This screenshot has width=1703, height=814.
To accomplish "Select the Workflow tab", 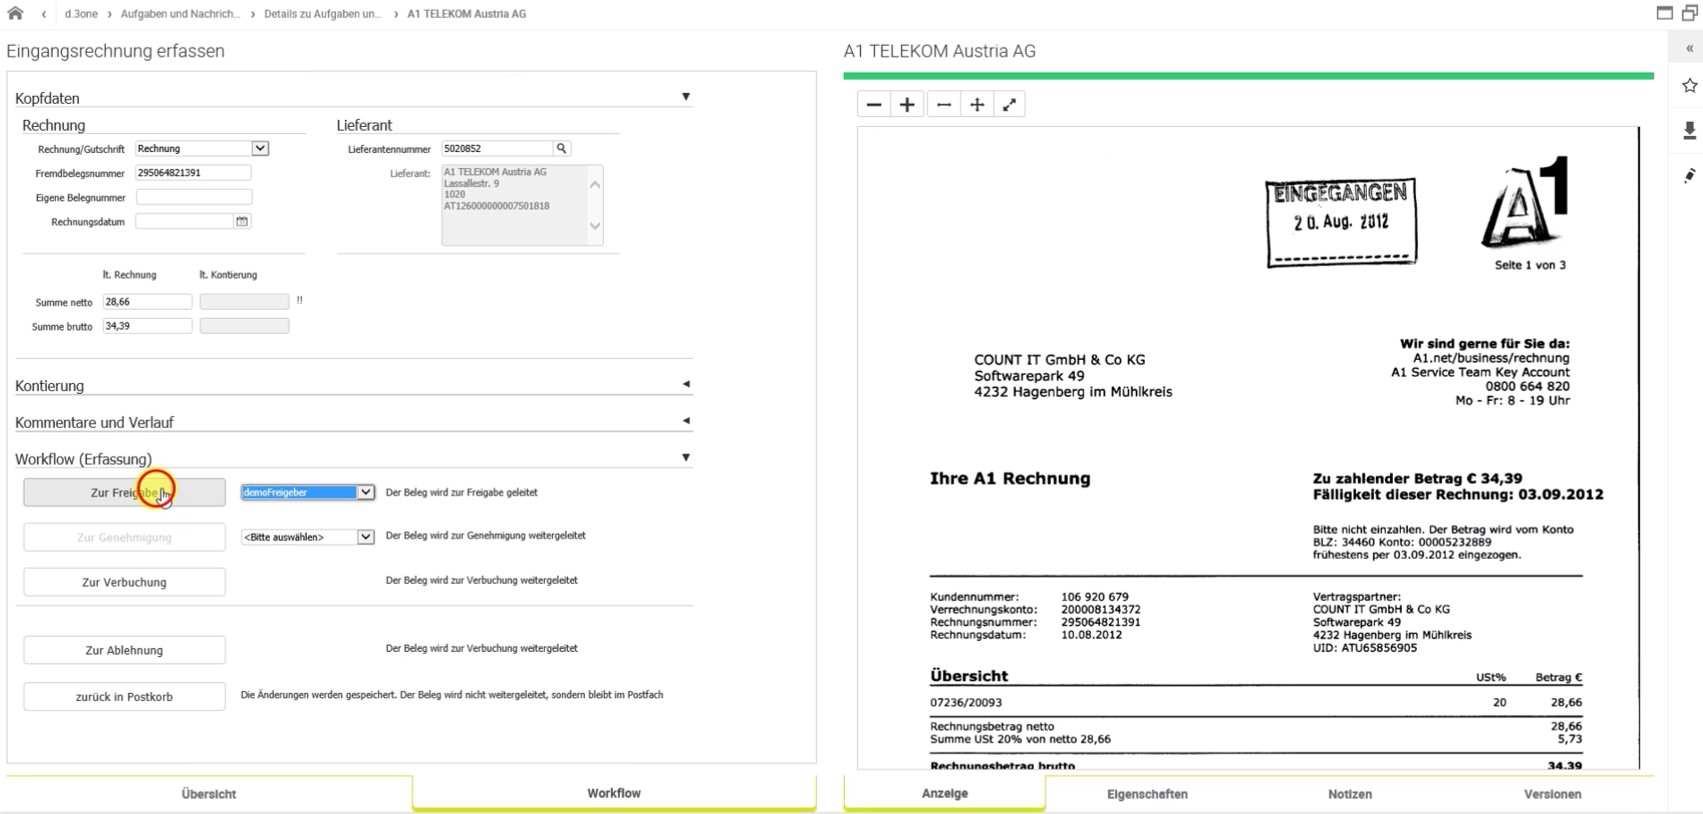I will [x=614, y=793].
